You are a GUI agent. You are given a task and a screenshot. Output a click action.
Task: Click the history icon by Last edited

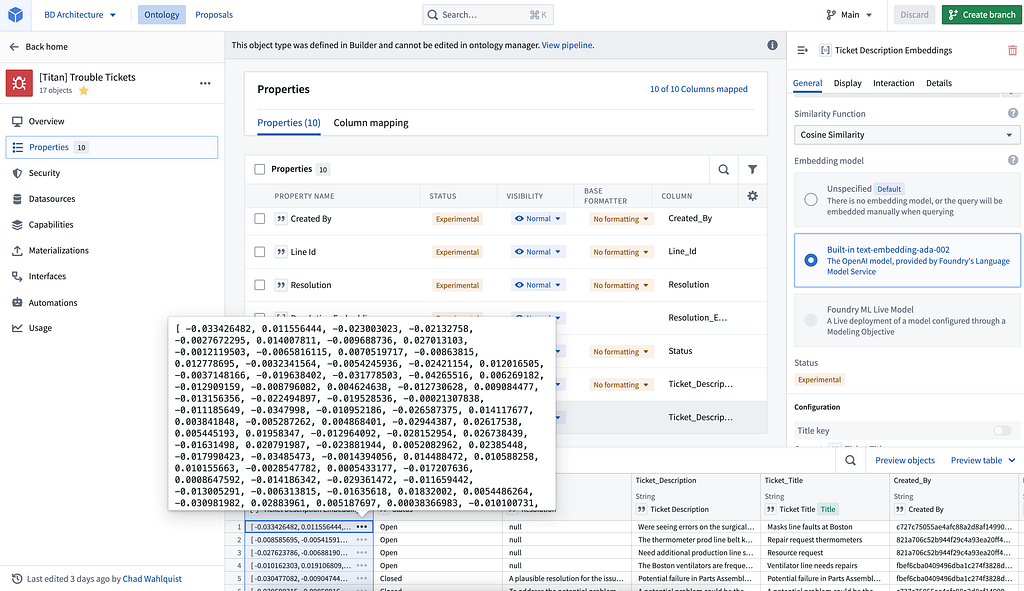coord(17,579)
